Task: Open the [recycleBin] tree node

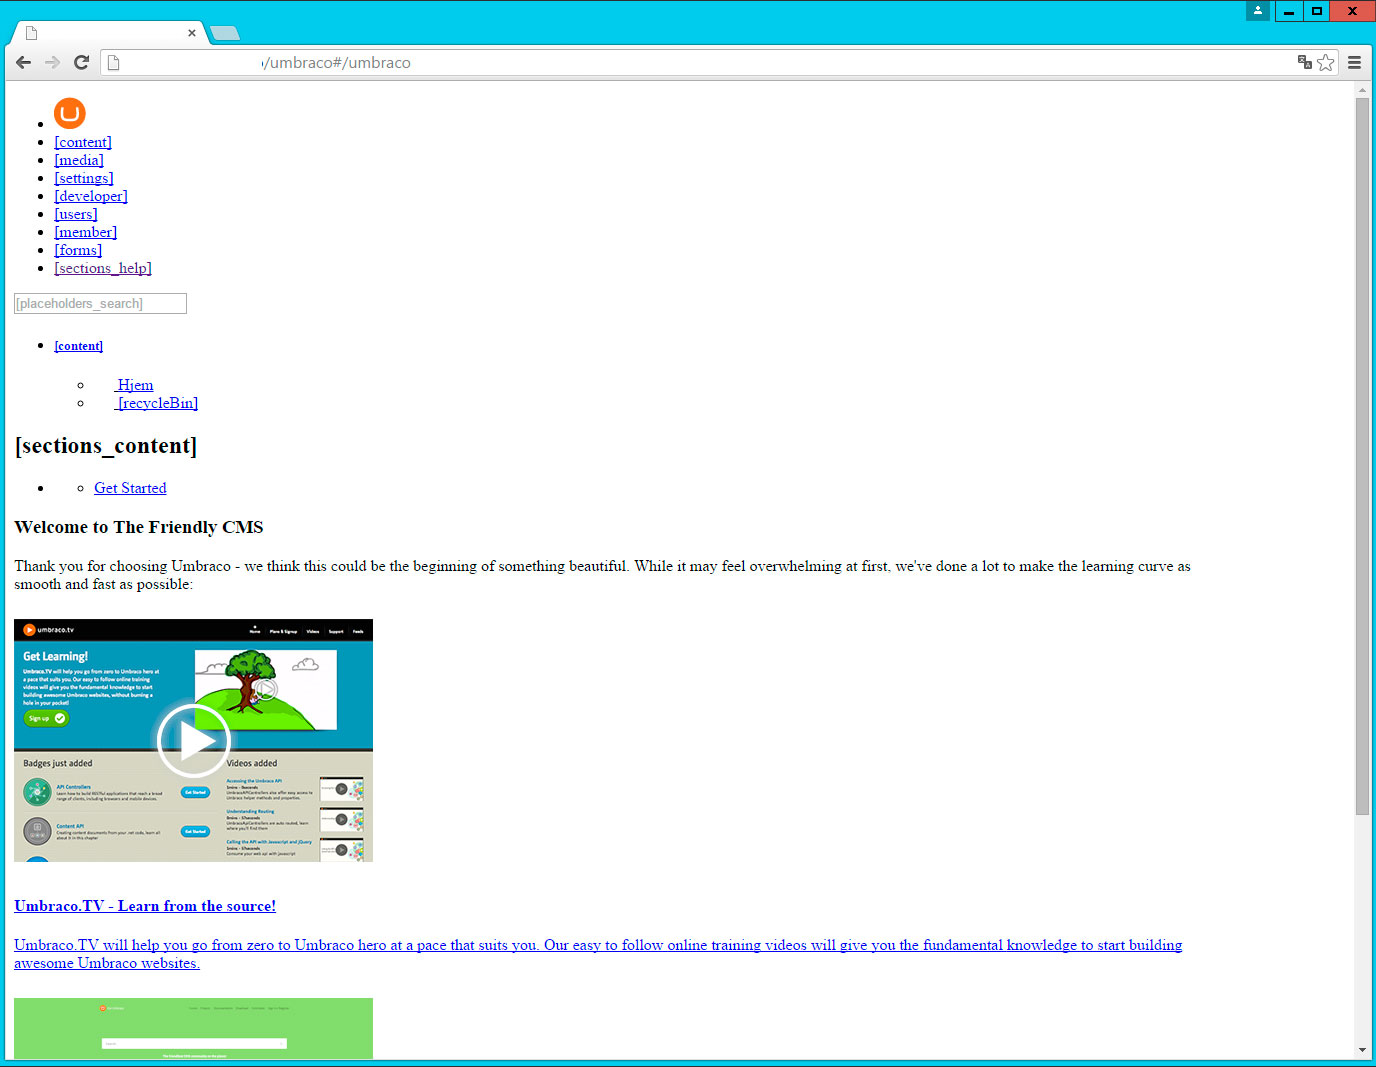Action: coord(157,403)
